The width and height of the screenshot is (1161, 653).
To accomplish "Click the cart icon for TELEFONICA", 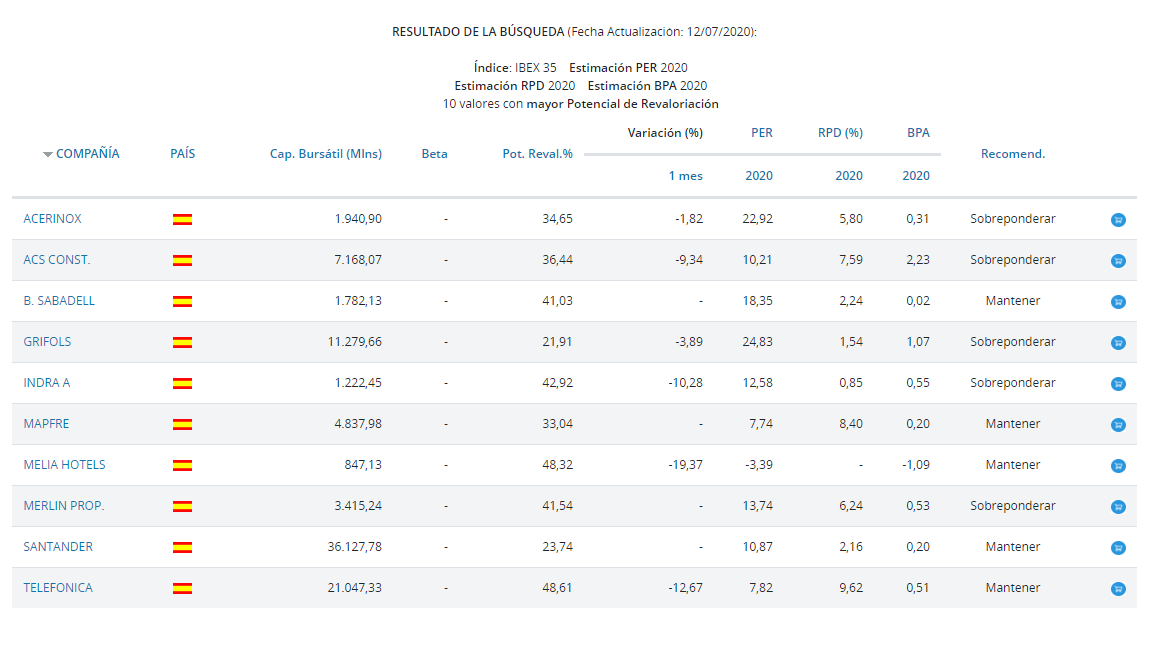I will point(1118,589).
